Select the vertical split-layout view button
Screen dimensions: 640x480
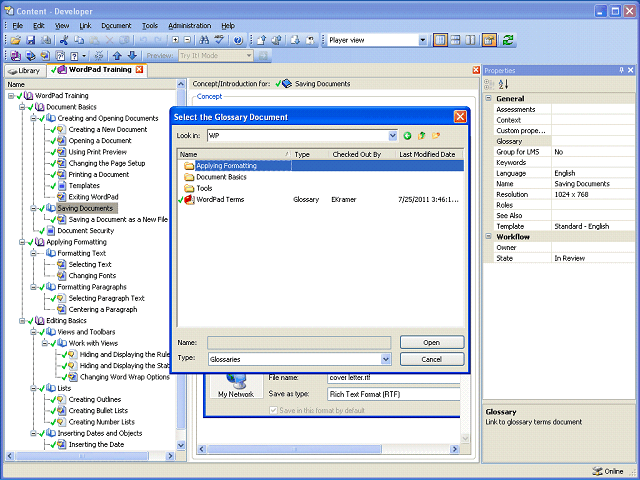(x=471, y=40)
